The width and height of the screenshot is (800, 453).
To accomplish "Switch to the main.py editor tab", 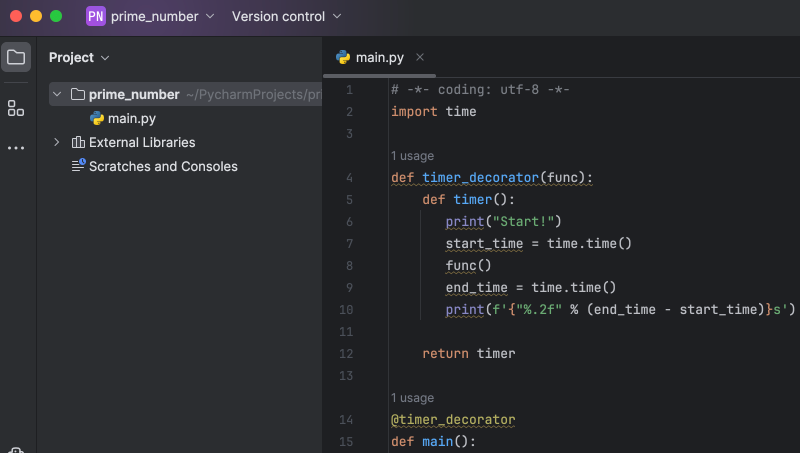I will point(380,58).
